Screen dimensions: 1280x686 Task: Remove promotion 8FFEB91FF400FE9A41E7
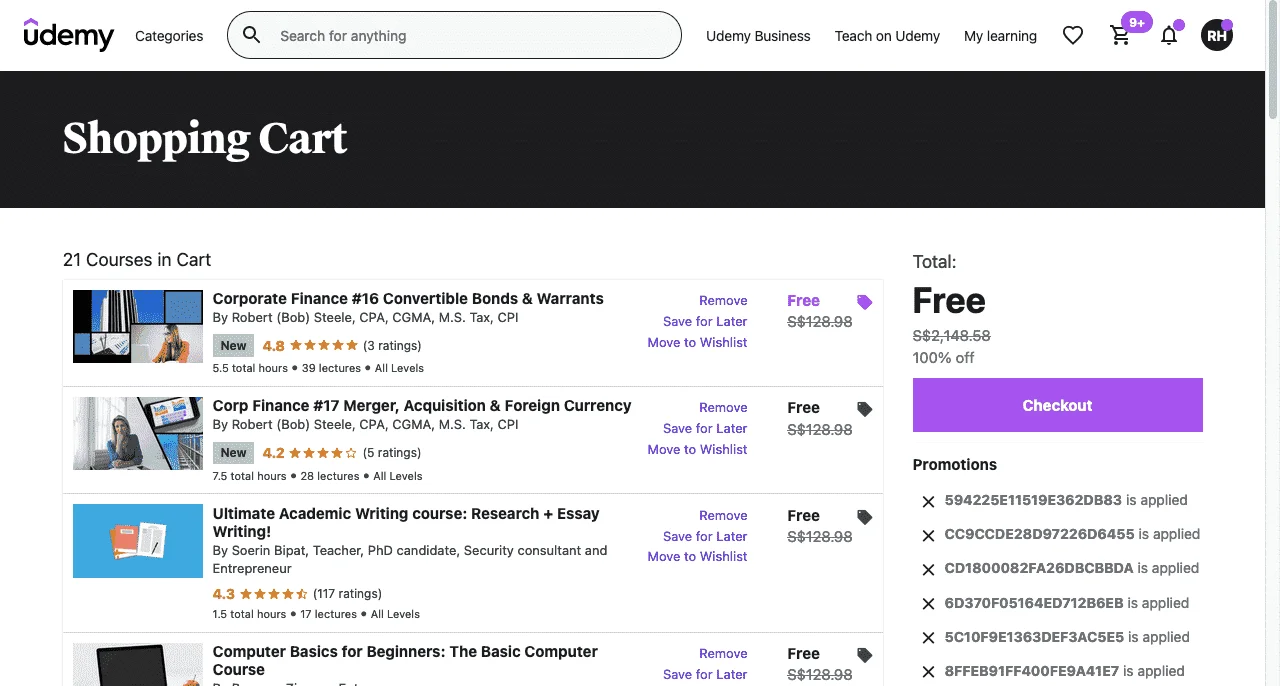(928, 672)
